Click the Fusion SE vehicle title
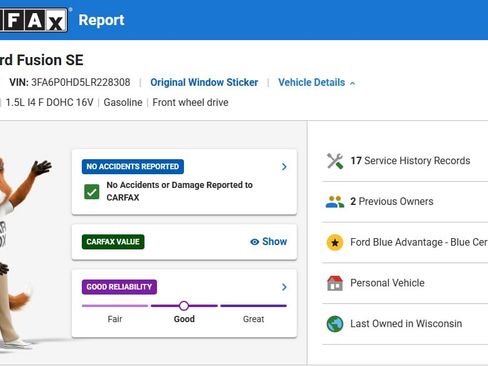Image resolution: width=488 pixels, height=366 pixels. 42,60
